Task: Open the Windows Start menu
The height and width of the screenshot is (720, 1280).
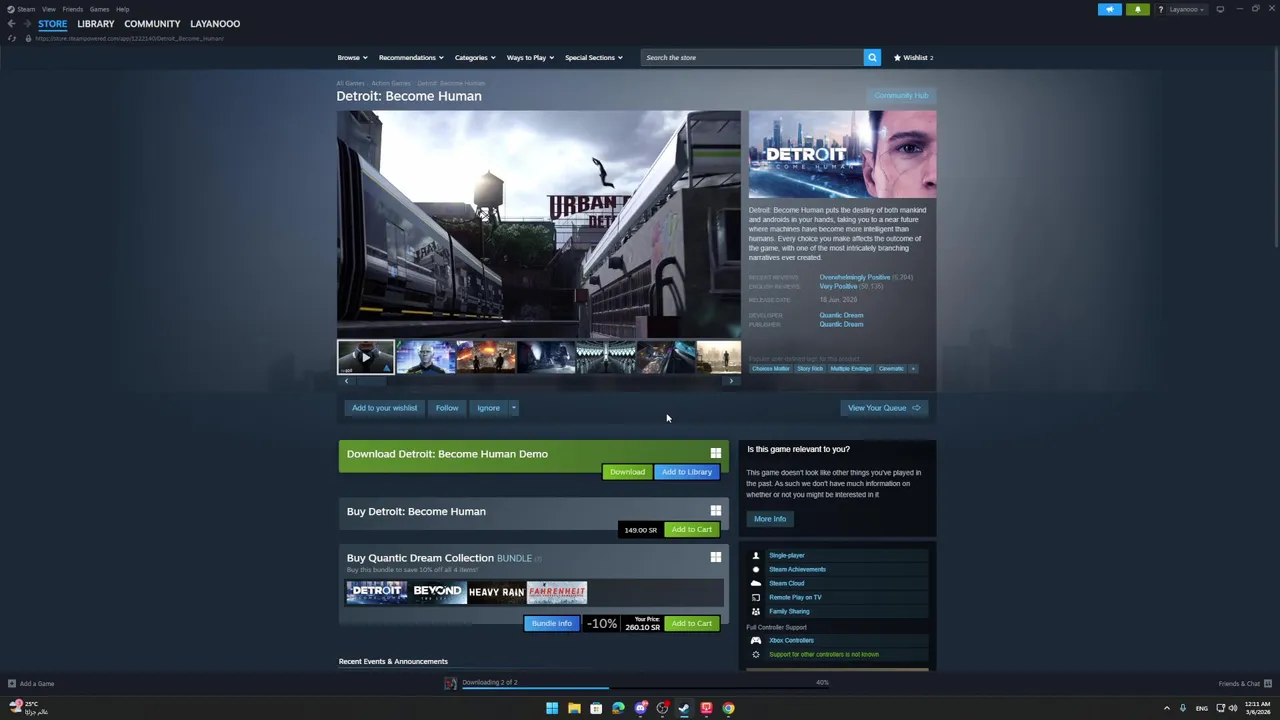Action: [552, 708]
